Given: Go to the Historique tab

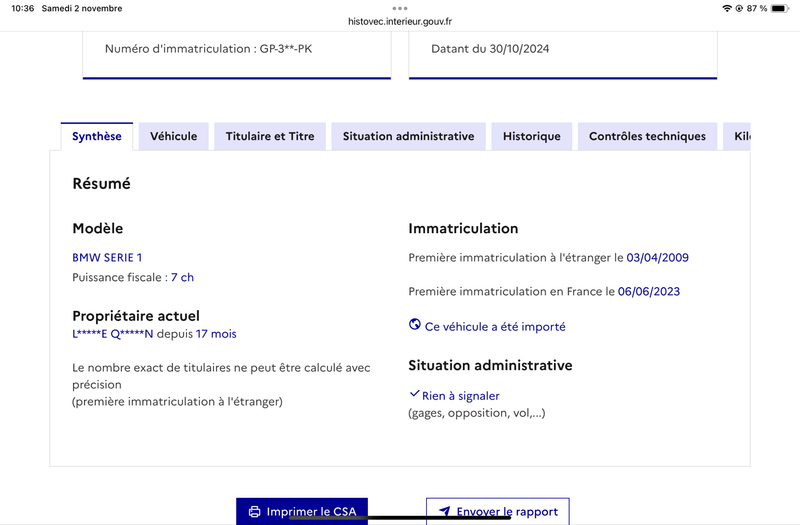Looking at the screenshot, I should 532,136.
